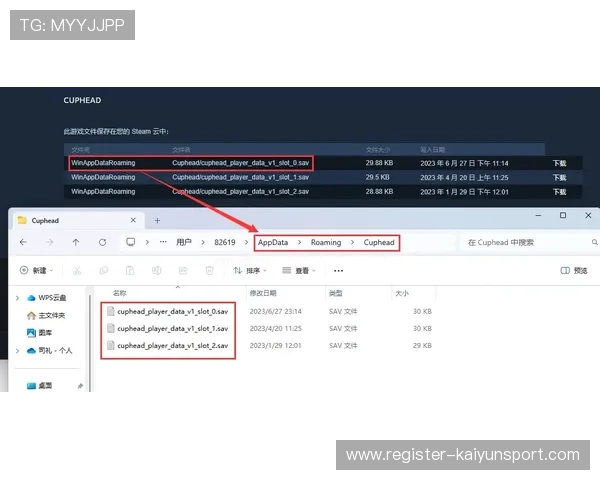Select file cuphead_player_data_v1_slot_1.sav
The width and height of the screenshot is (600, 480).
tap(173, 328)
